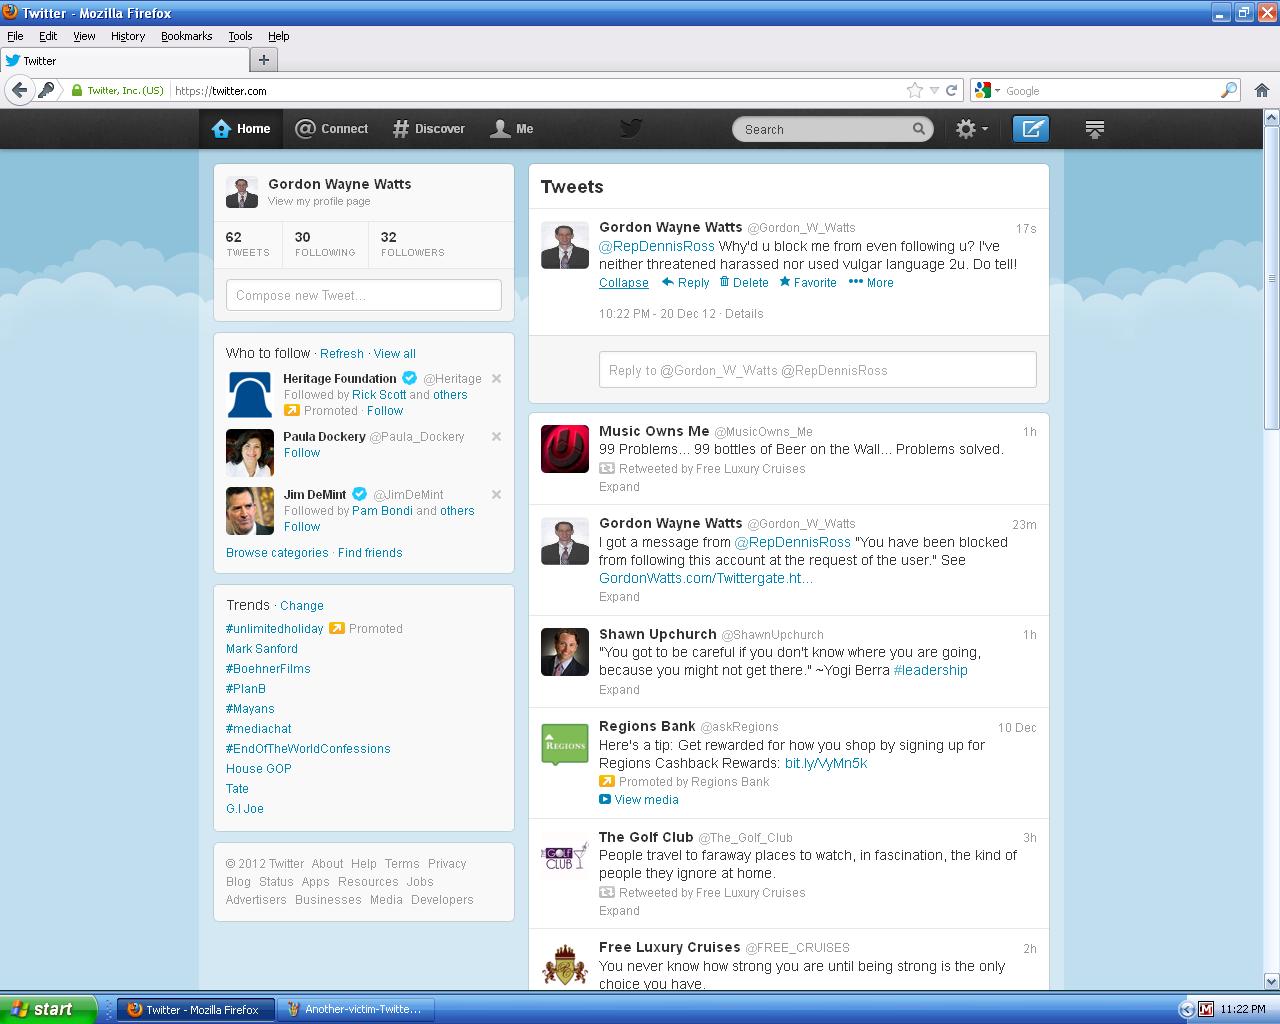Screen dimensions: 1280x1024
Task: Go to the Me profile tab
Action: [x=512, y=129]
